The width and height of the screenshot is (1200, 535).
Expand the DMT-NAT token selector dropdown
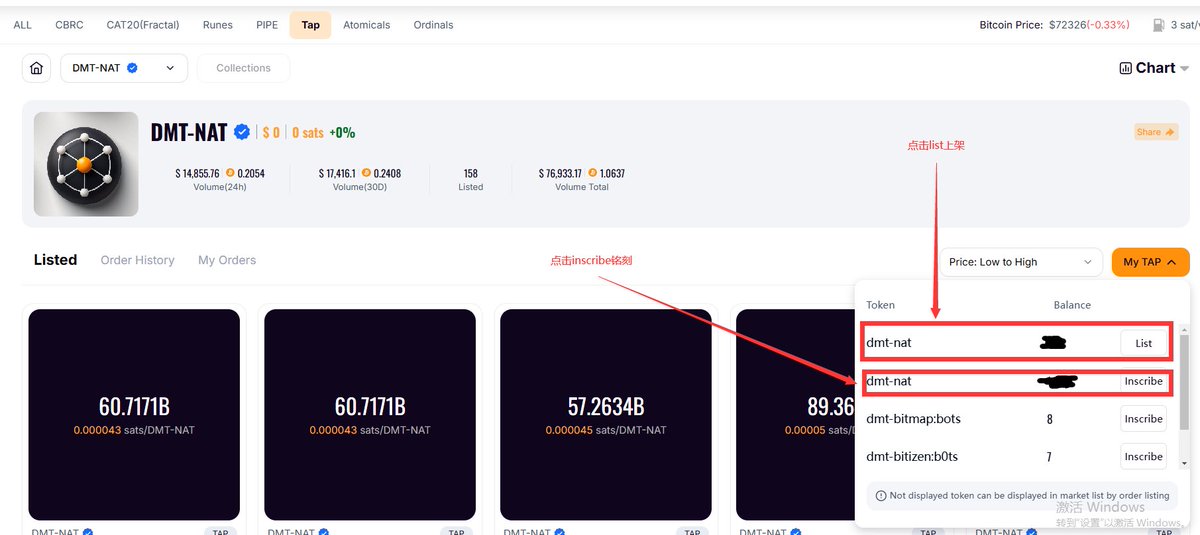[124, 68]
